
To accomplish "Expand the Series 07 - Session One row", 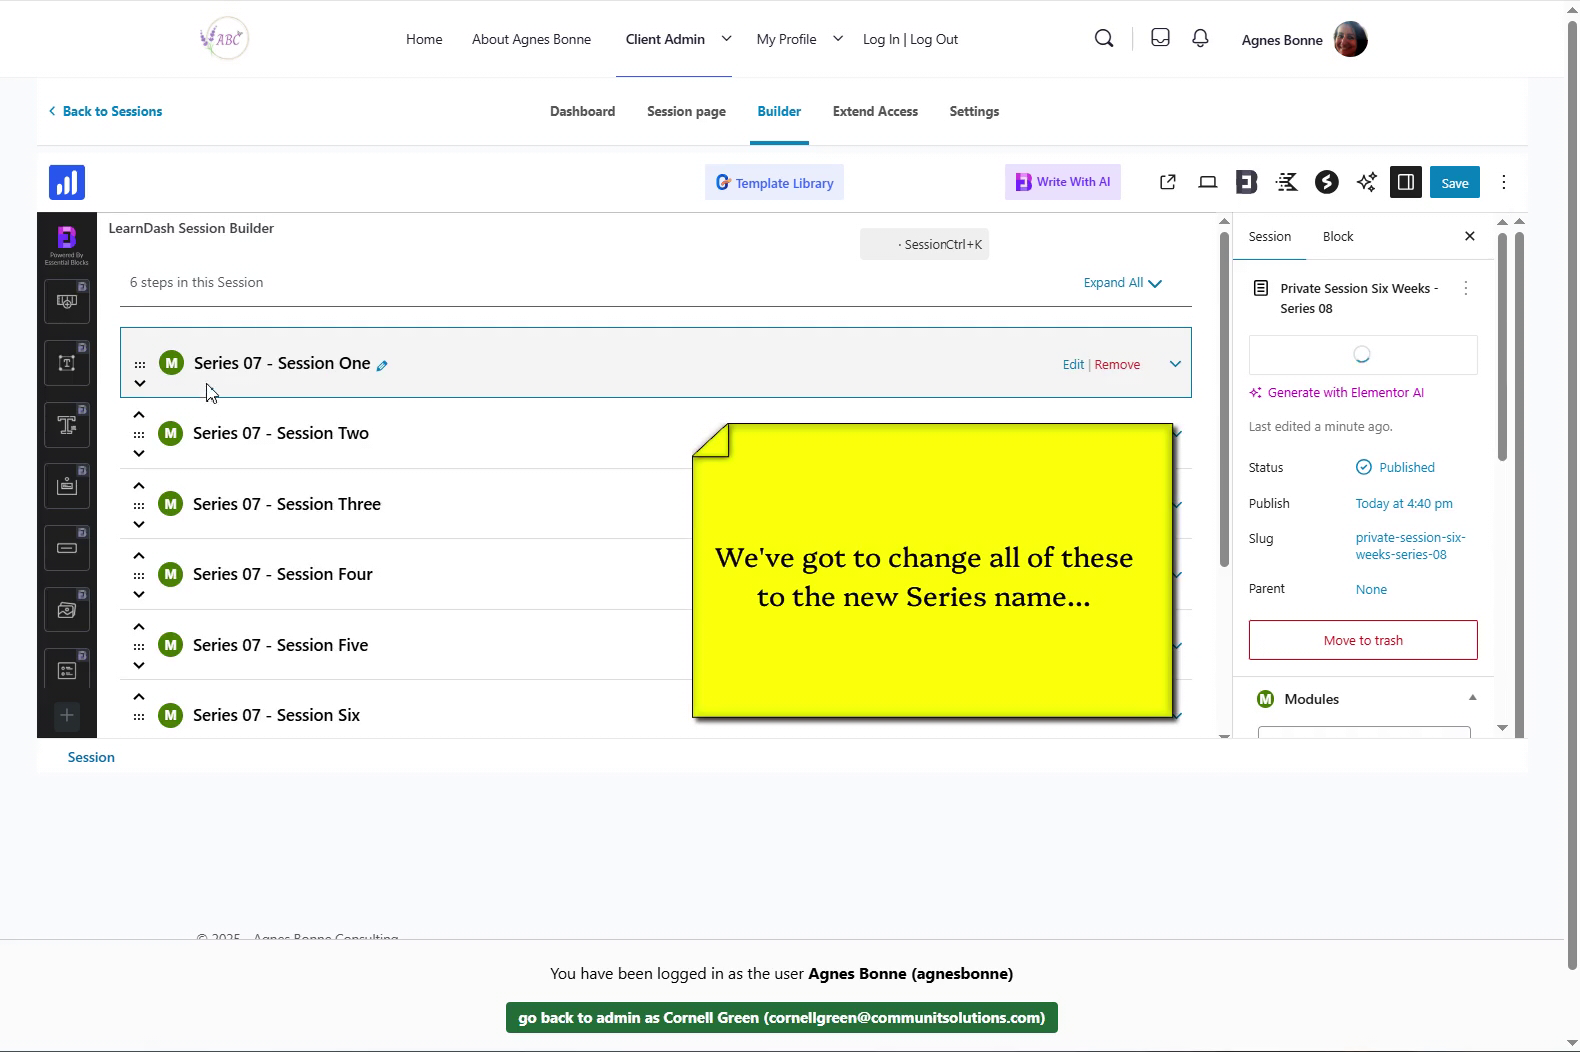I will pos(1175,364).
